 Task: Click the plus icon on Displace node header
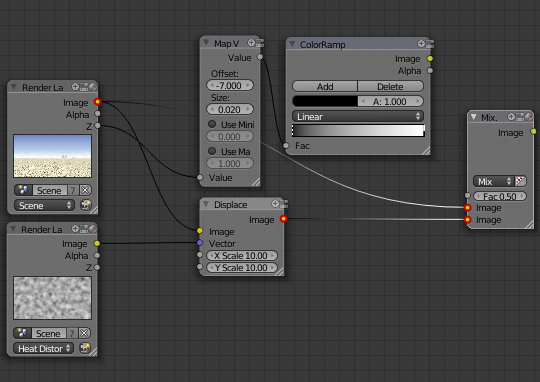click(275, 204)
